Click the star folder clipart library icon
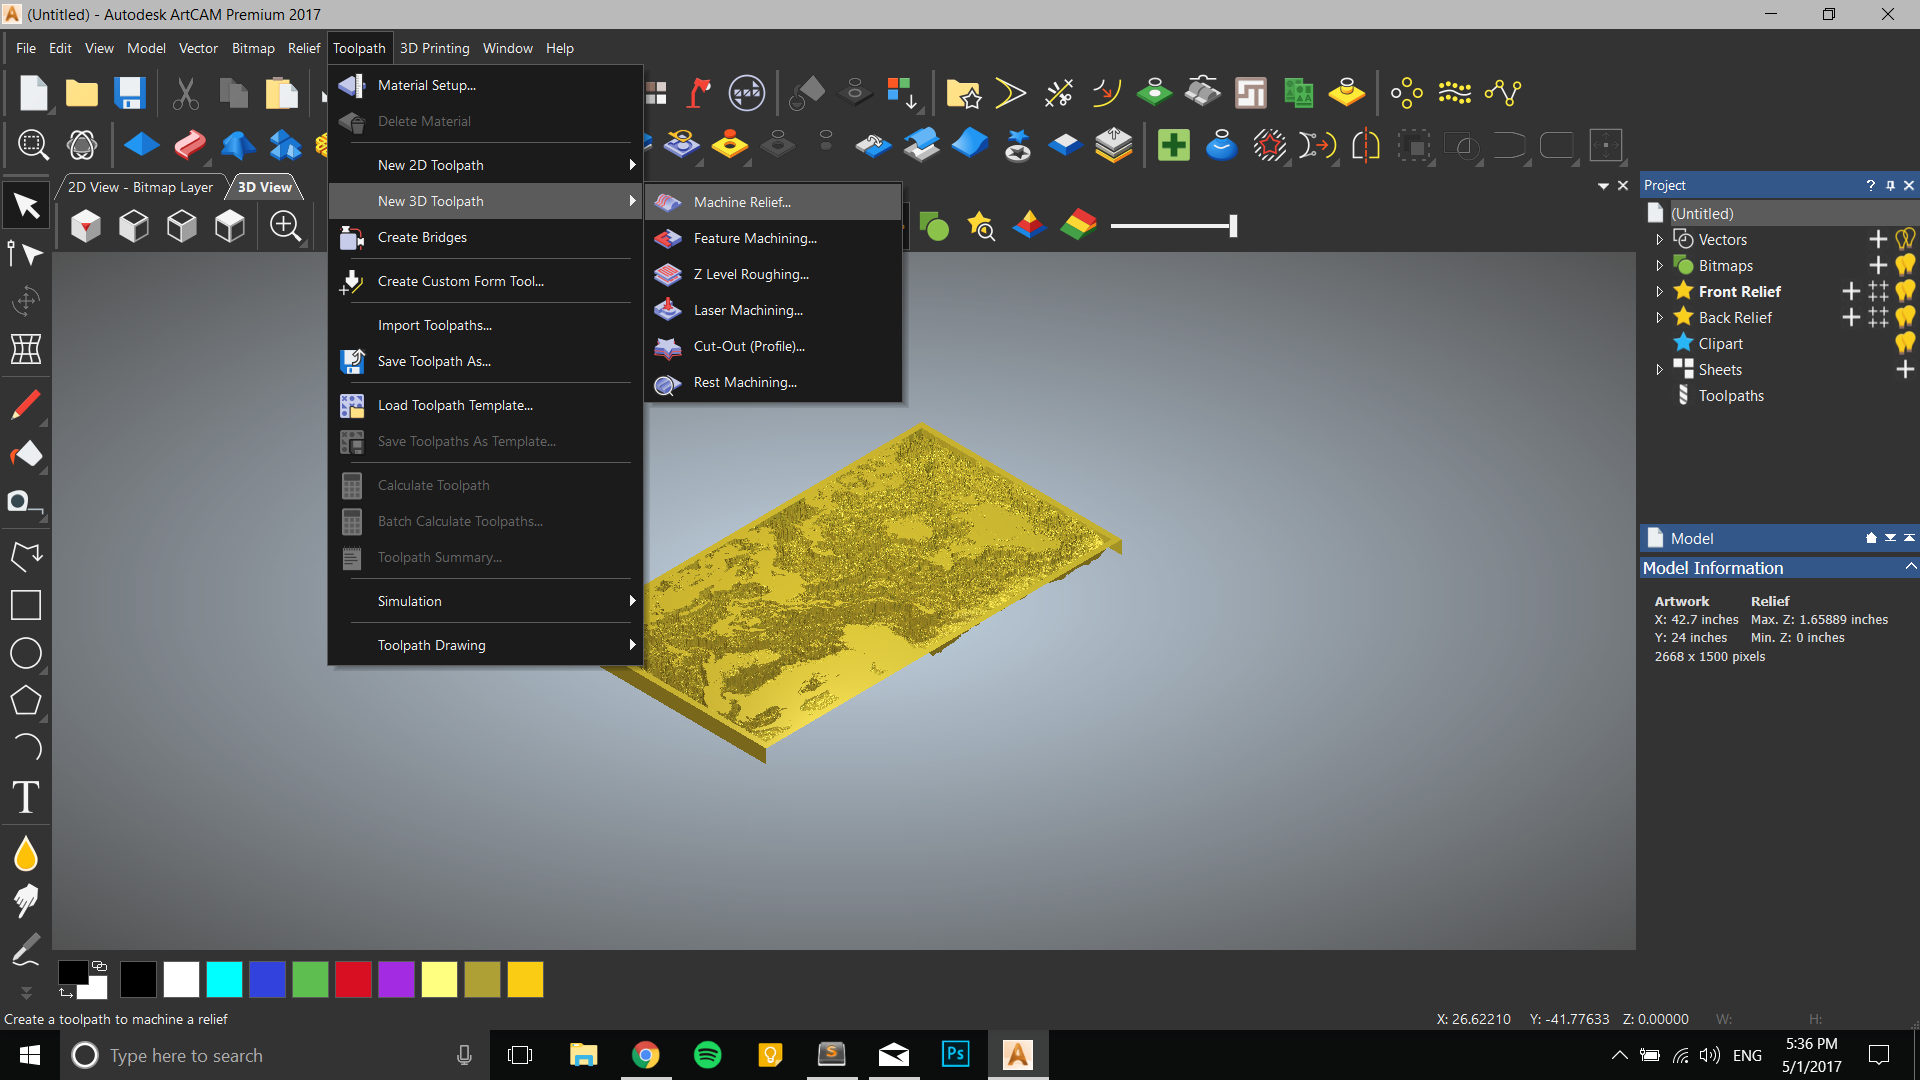1920x1080 pixels. point(963,93)
